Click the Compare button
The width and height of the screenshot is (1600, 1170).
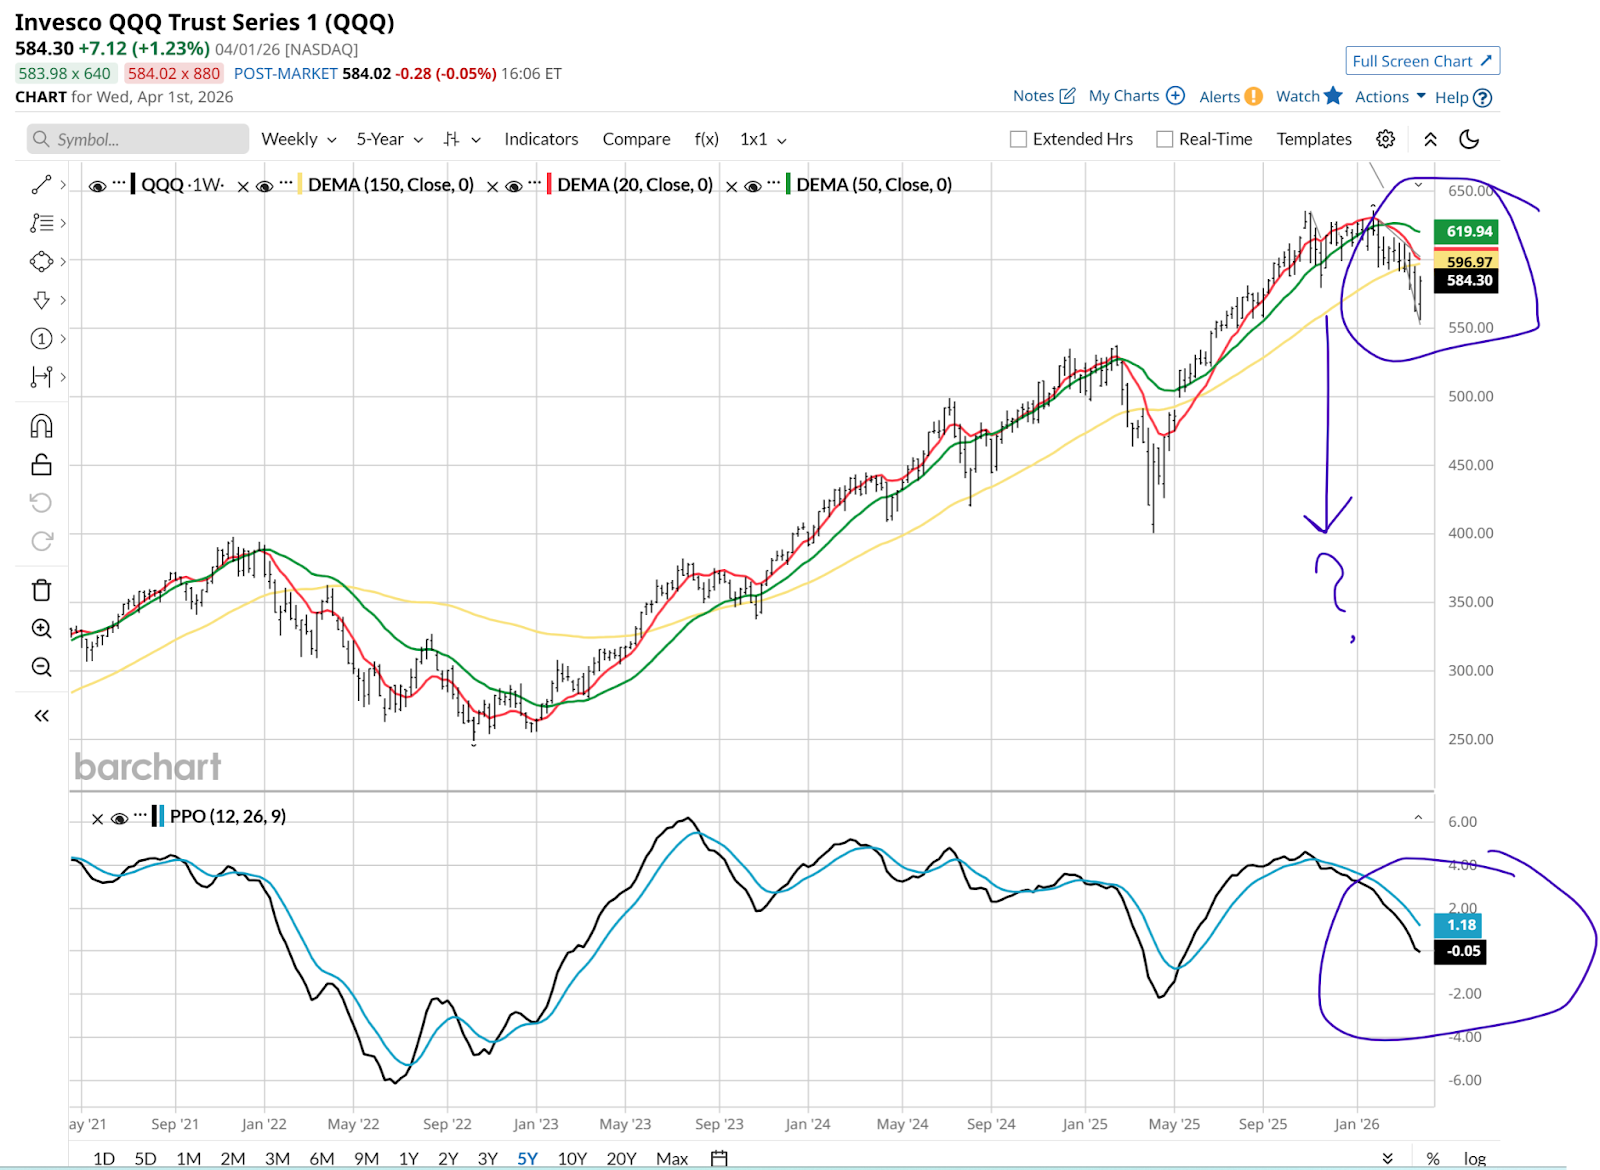click(x=636, y=139)
